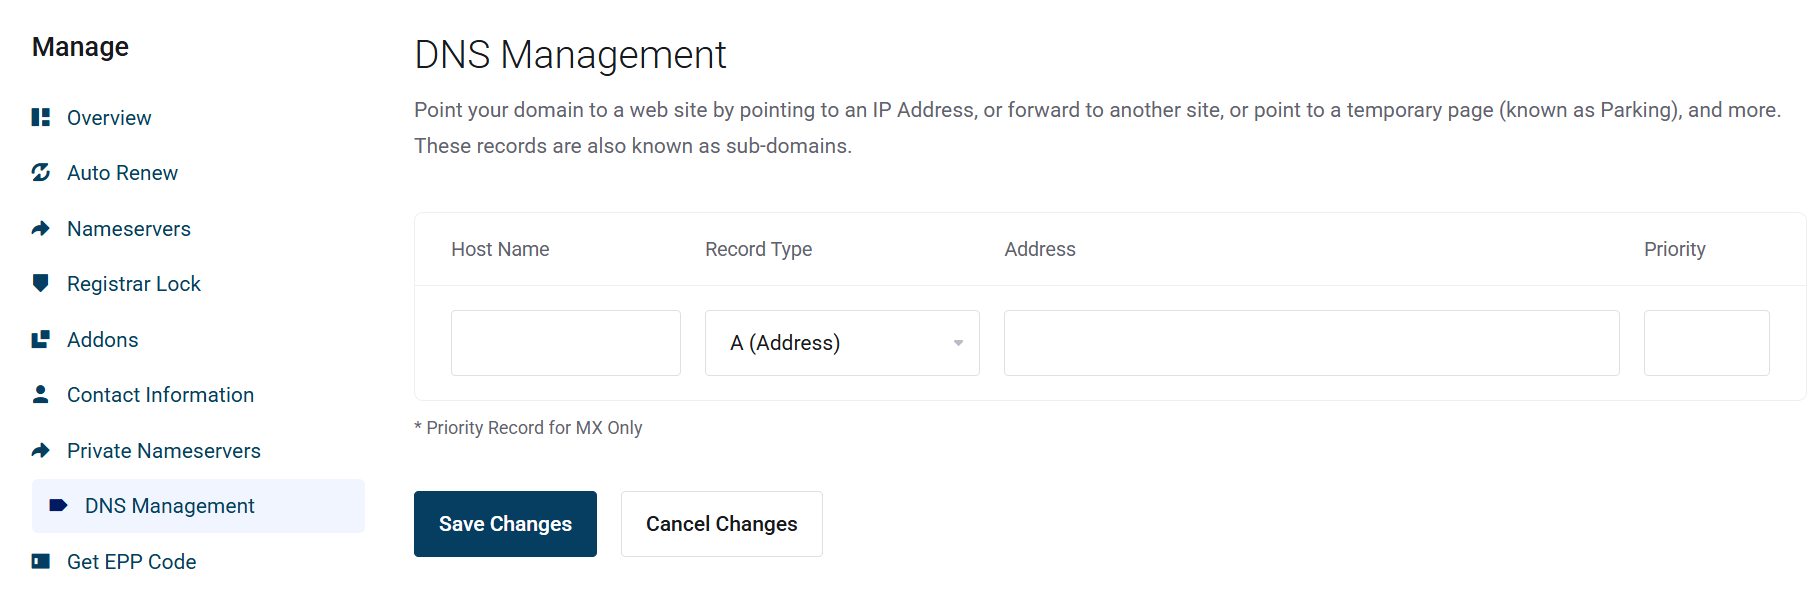1816x612 pixels.
Task: Click into the Address text field
Action: coord(1311,343)
